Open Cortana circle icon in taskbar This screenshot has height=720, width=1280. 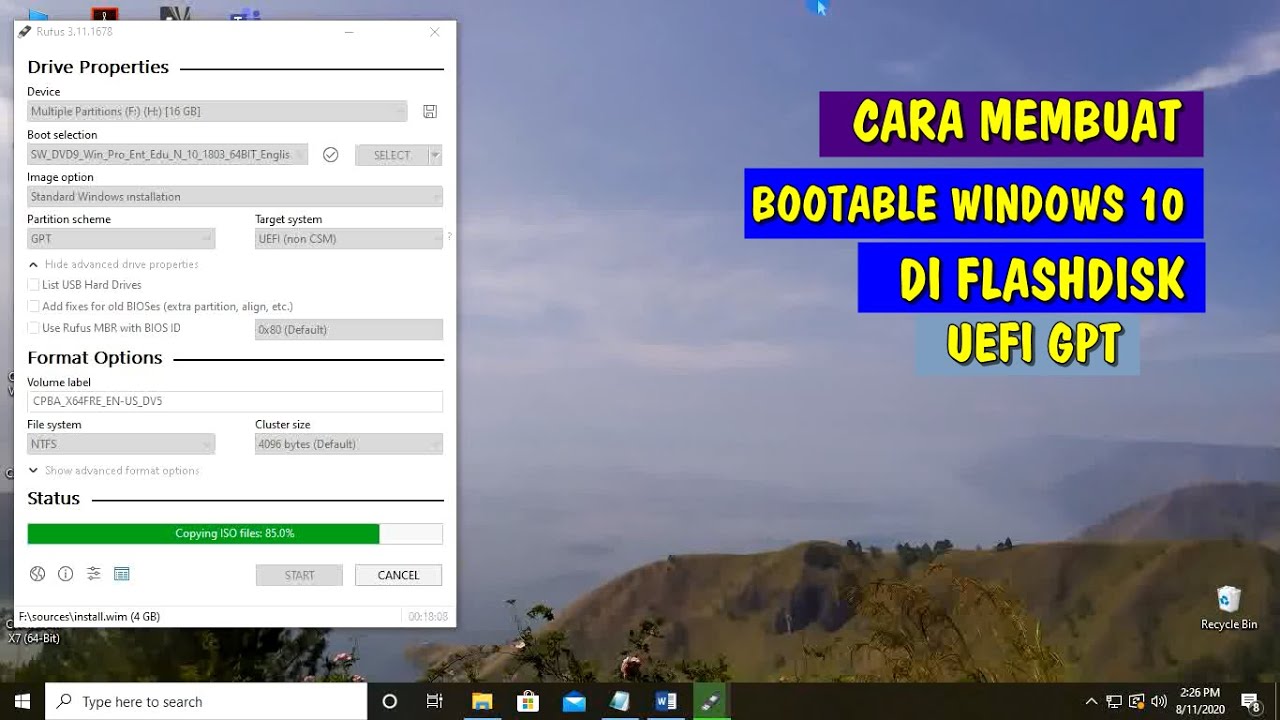pyautogui.click(x=390, y=701)
